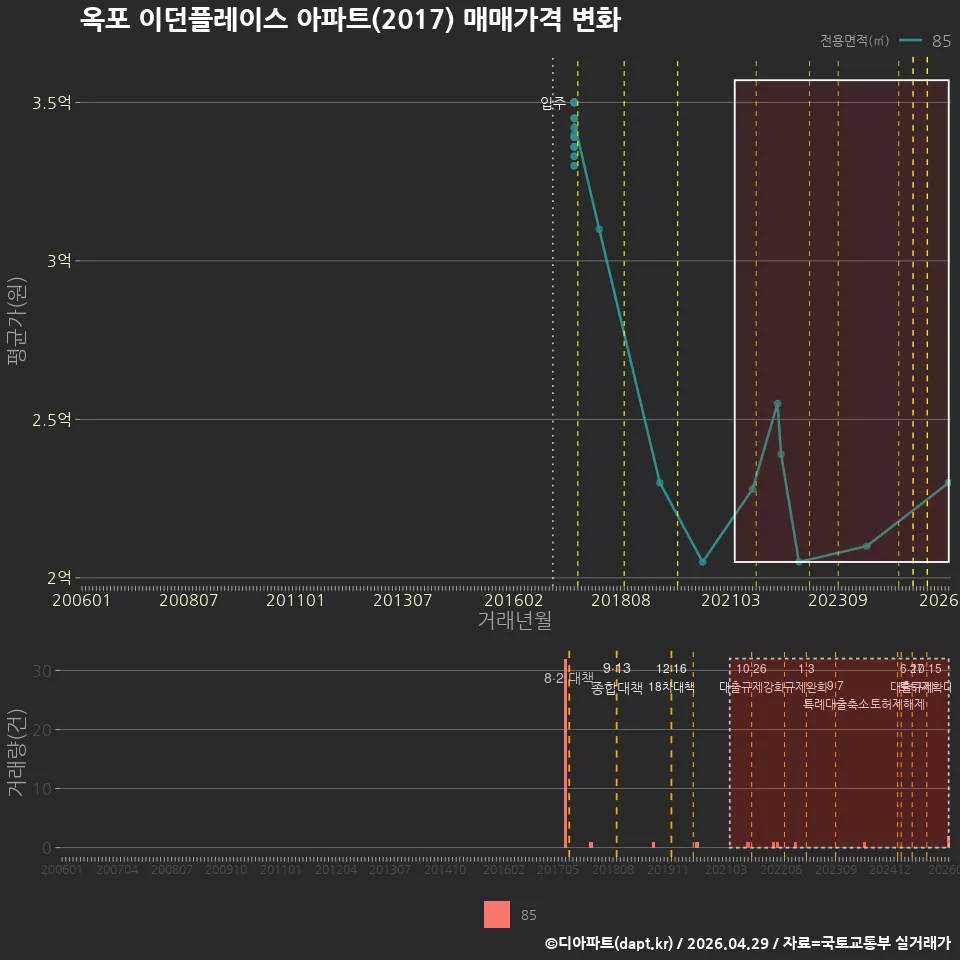Click the 거래년월 x-axis title
The width and height of the screenshot is (960, 960).
point(515,620)
